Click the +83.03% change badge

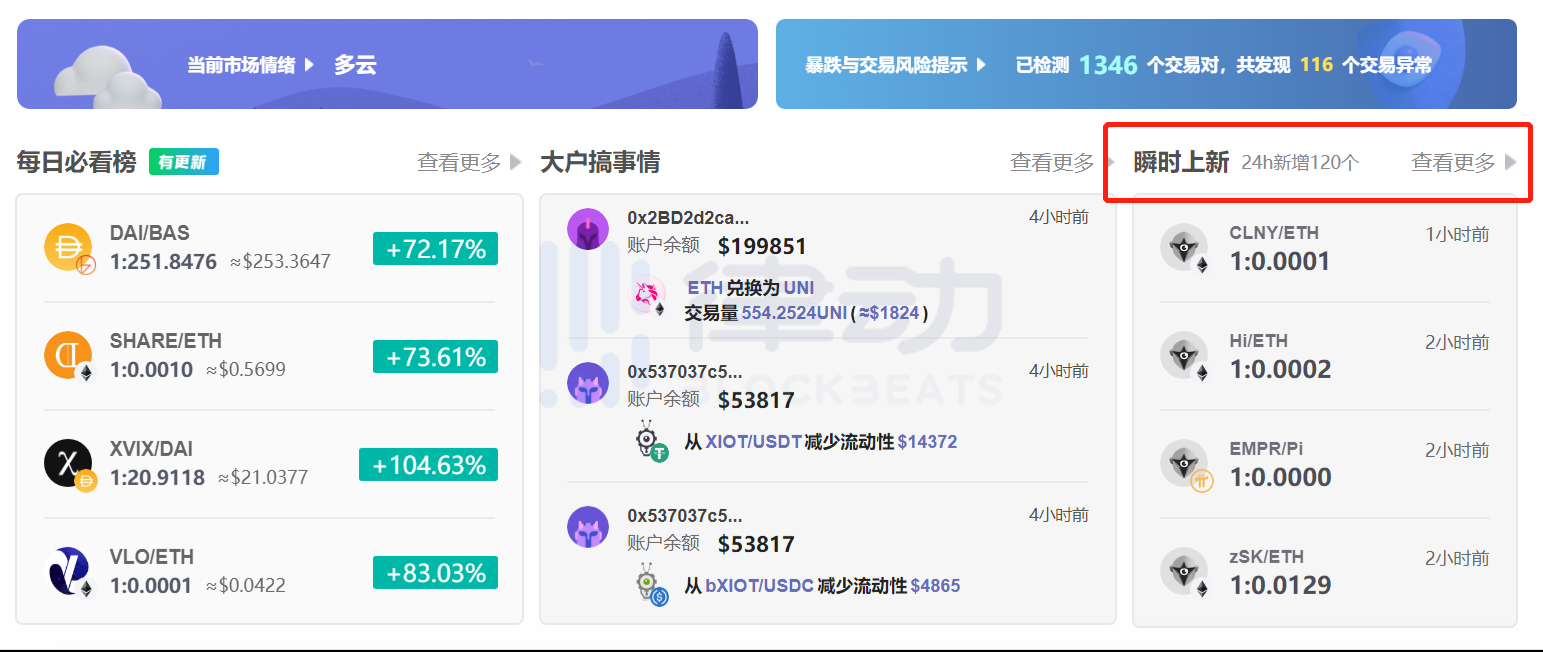tap(435, 573)
